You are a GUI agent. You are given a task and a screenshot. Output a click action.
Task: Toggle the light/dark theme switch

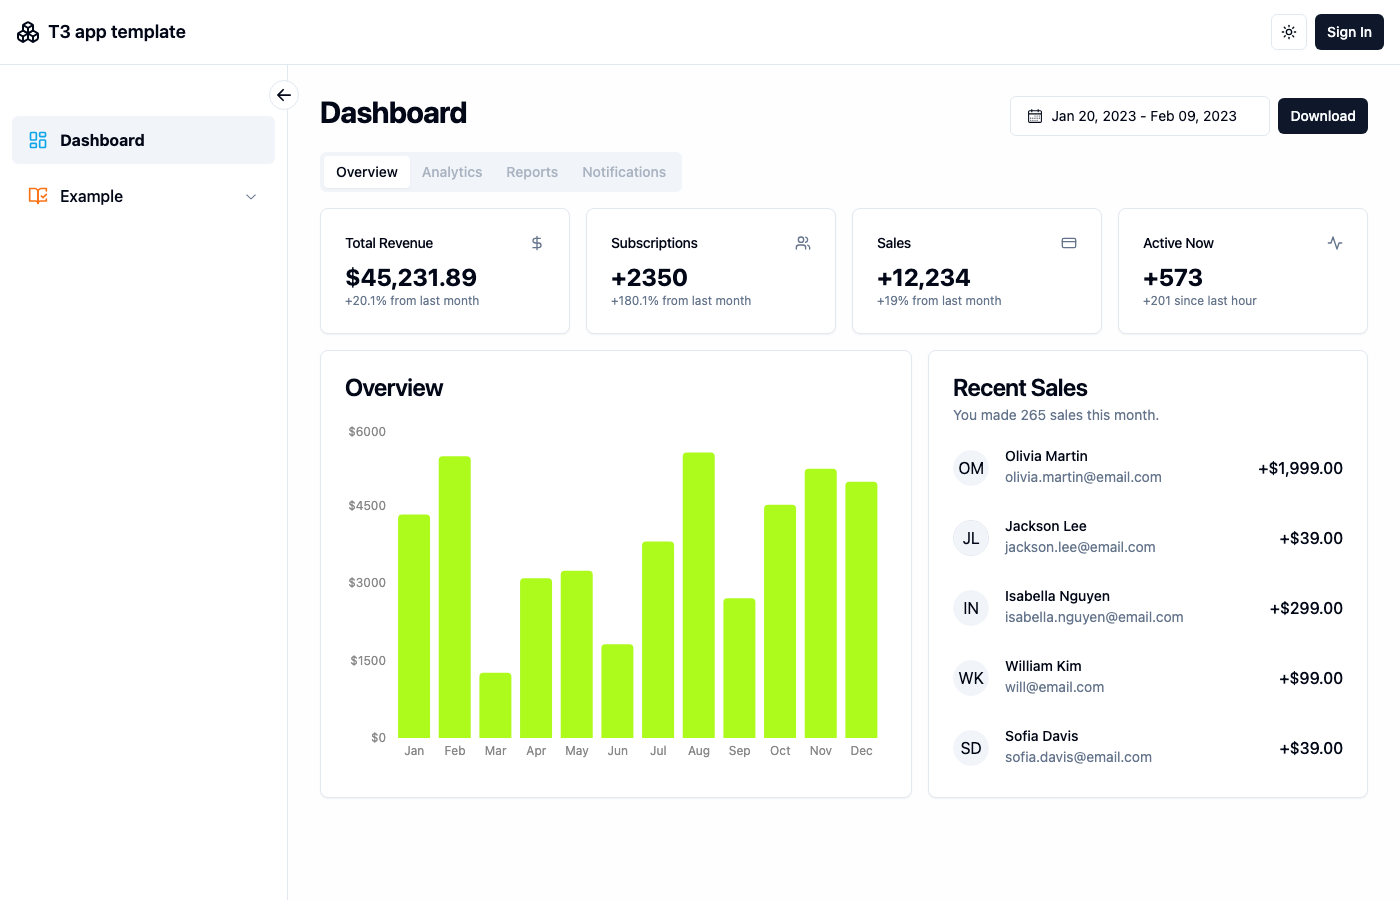(x=1288, y=31)
